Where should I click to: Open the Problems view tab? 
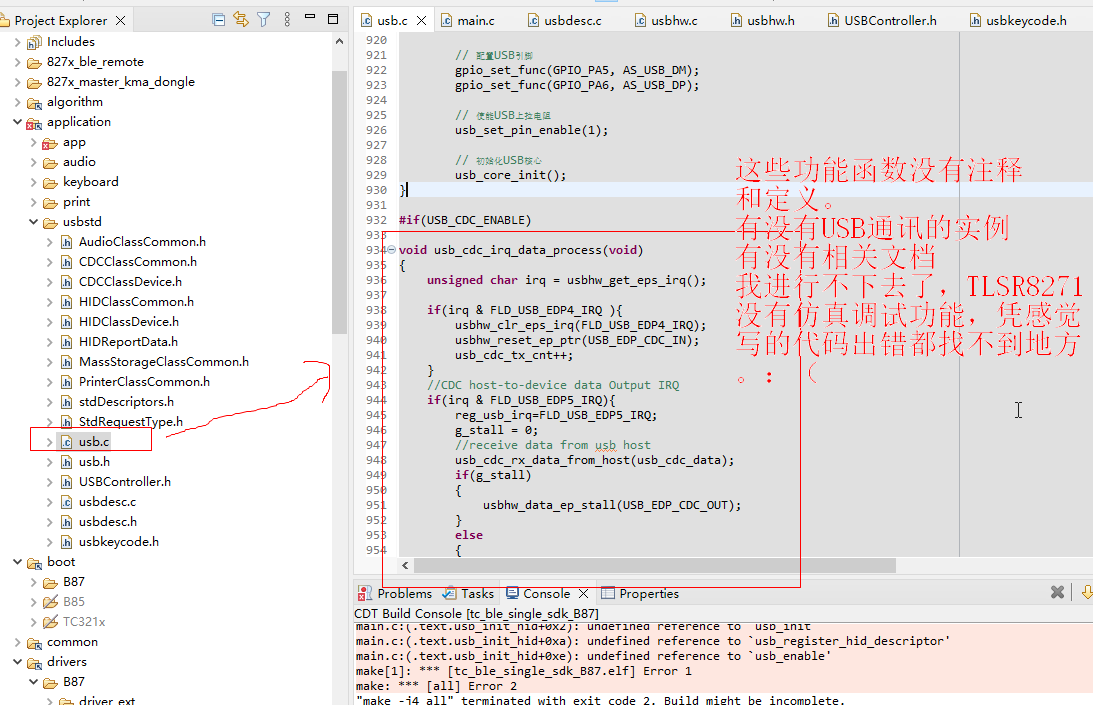pyautogui.click(x=396, y=593)
